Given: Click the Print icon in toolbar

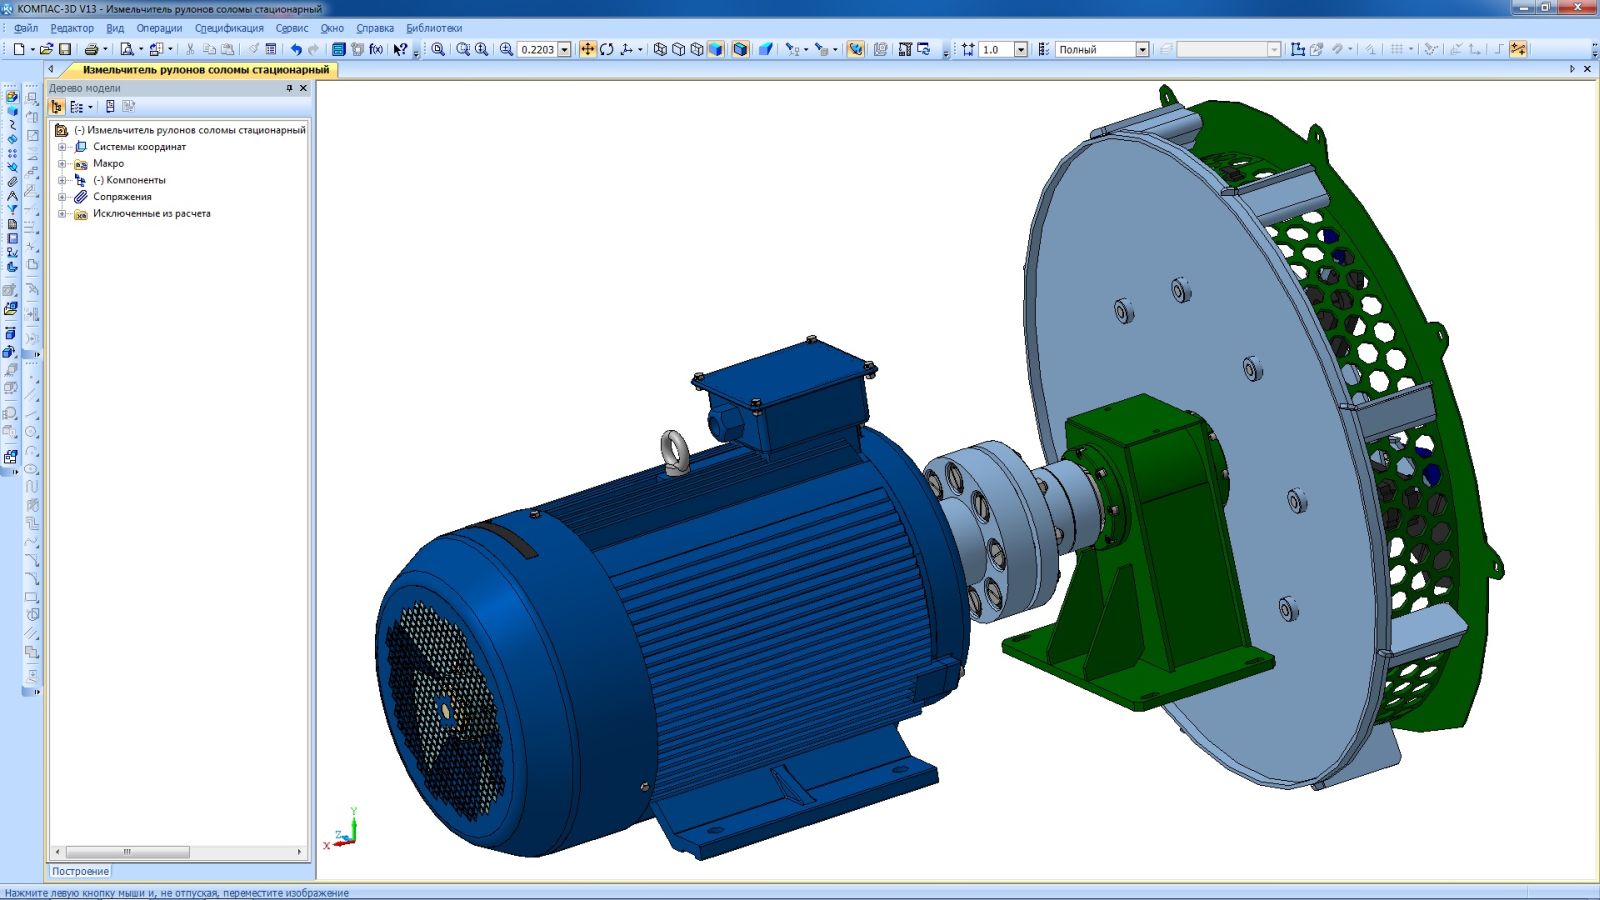Looking at the screenshot, I should (91, 49).
